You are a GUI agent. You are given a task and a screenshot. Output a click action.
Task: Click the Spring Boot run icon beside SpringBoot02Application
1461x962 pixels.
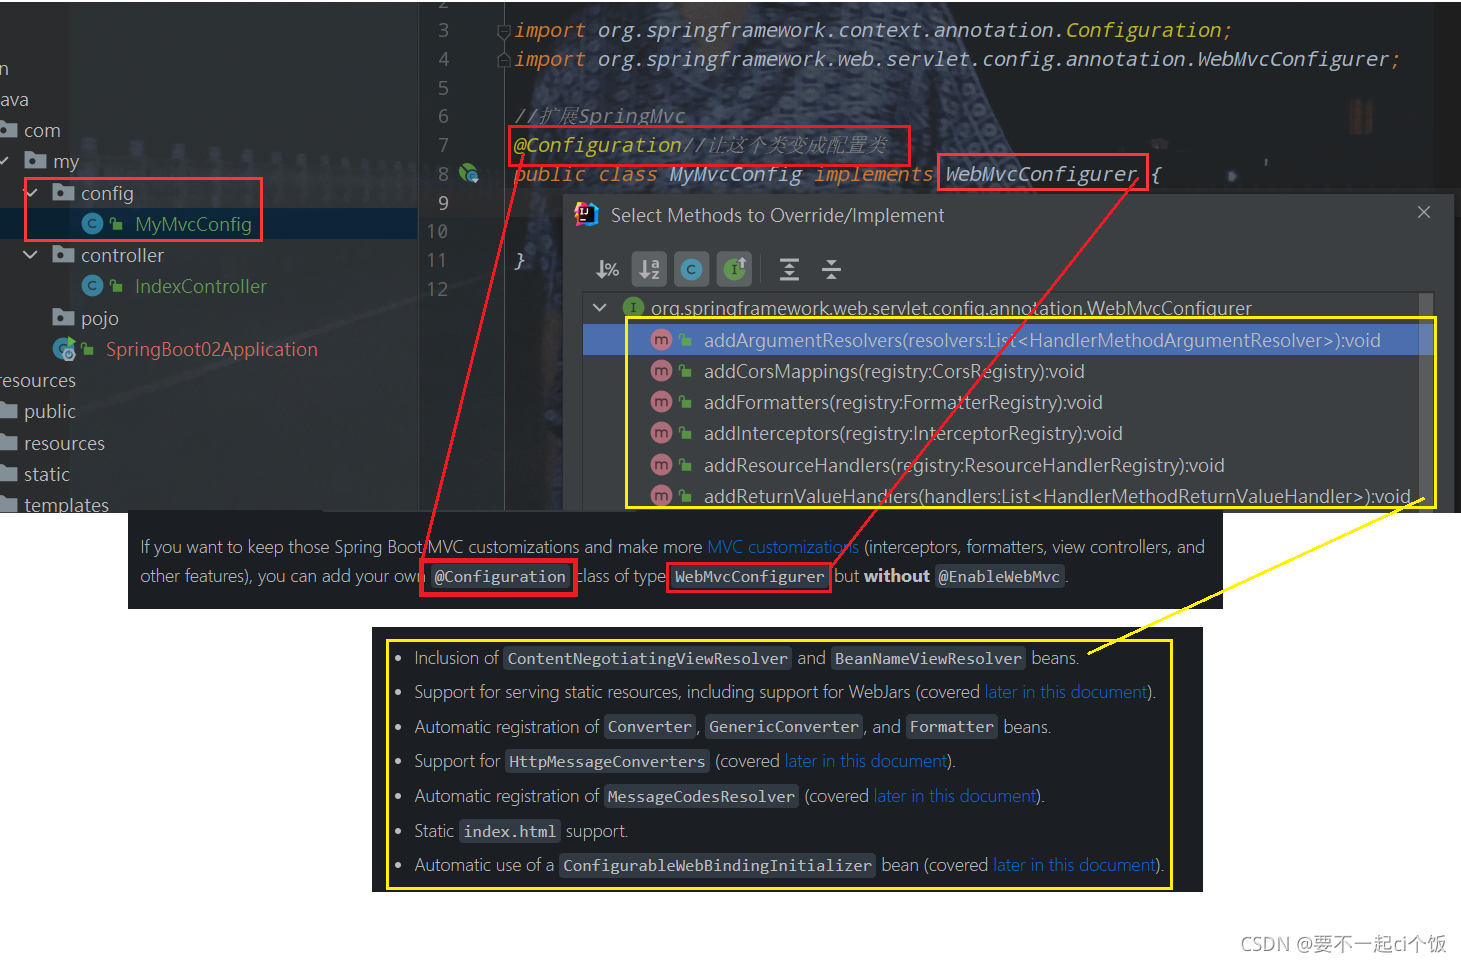64,349
